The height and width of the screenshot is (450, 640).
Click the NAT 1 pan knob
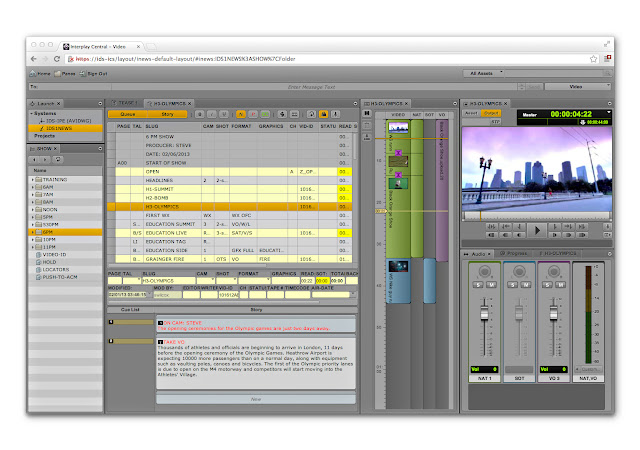pyautogui.click(x=484, y=271)
